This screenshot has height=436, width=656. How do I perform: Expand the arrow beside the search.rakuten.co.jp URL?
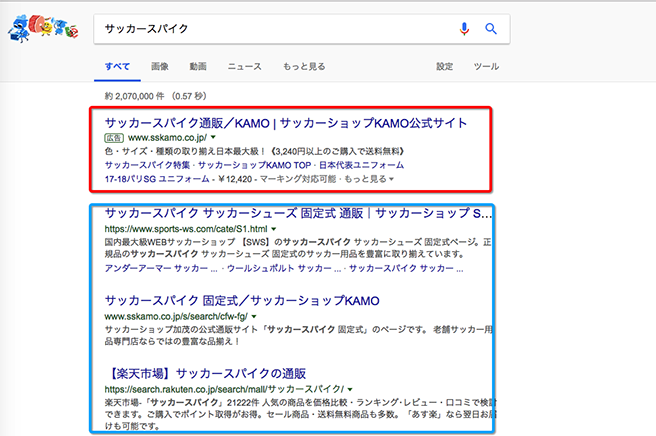[x=349, y=388]
